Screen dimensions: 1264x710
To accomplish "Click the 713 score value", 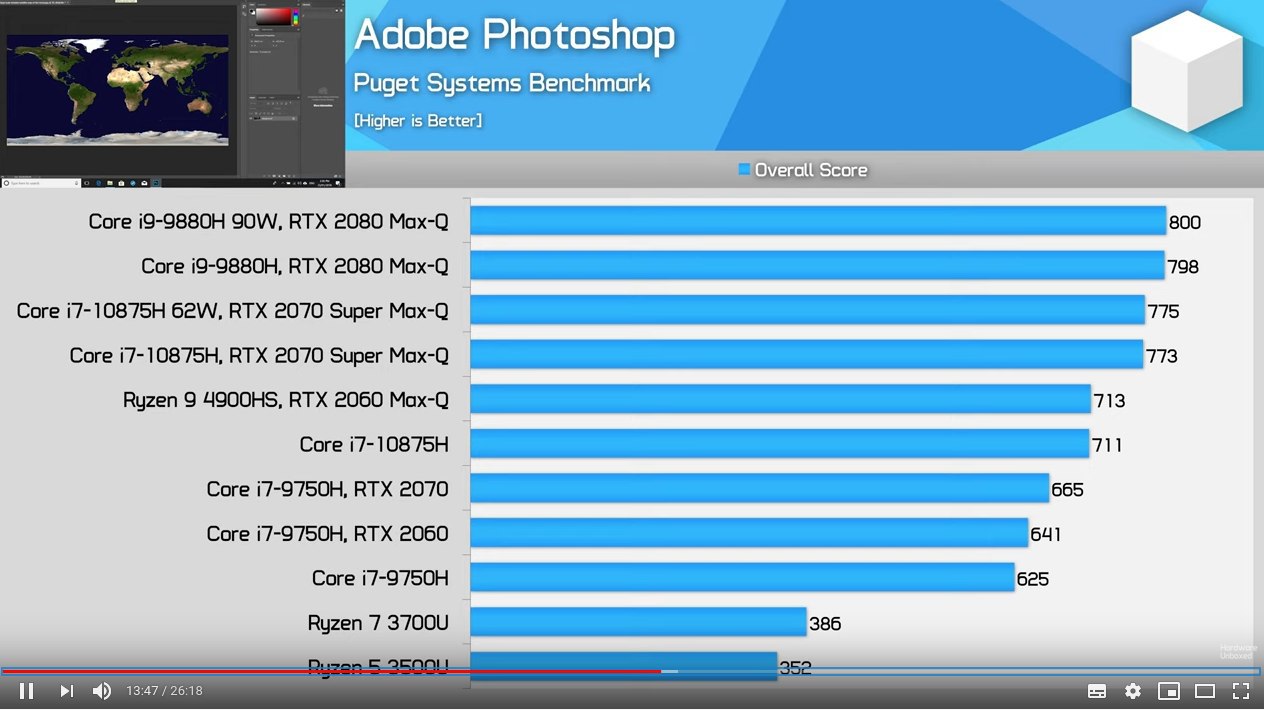I will 1110,401.
